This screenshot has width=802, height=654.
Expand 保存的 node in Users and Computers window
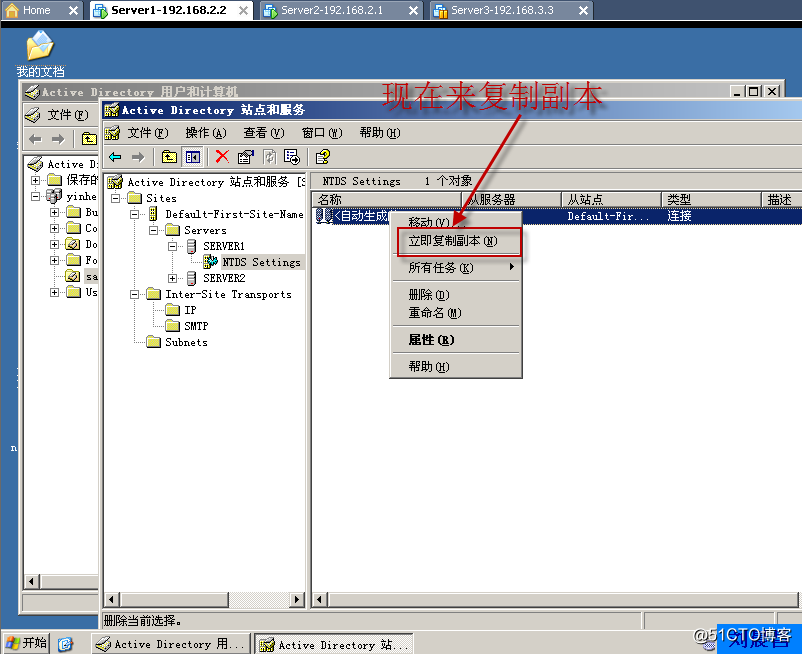click(35, 180)
